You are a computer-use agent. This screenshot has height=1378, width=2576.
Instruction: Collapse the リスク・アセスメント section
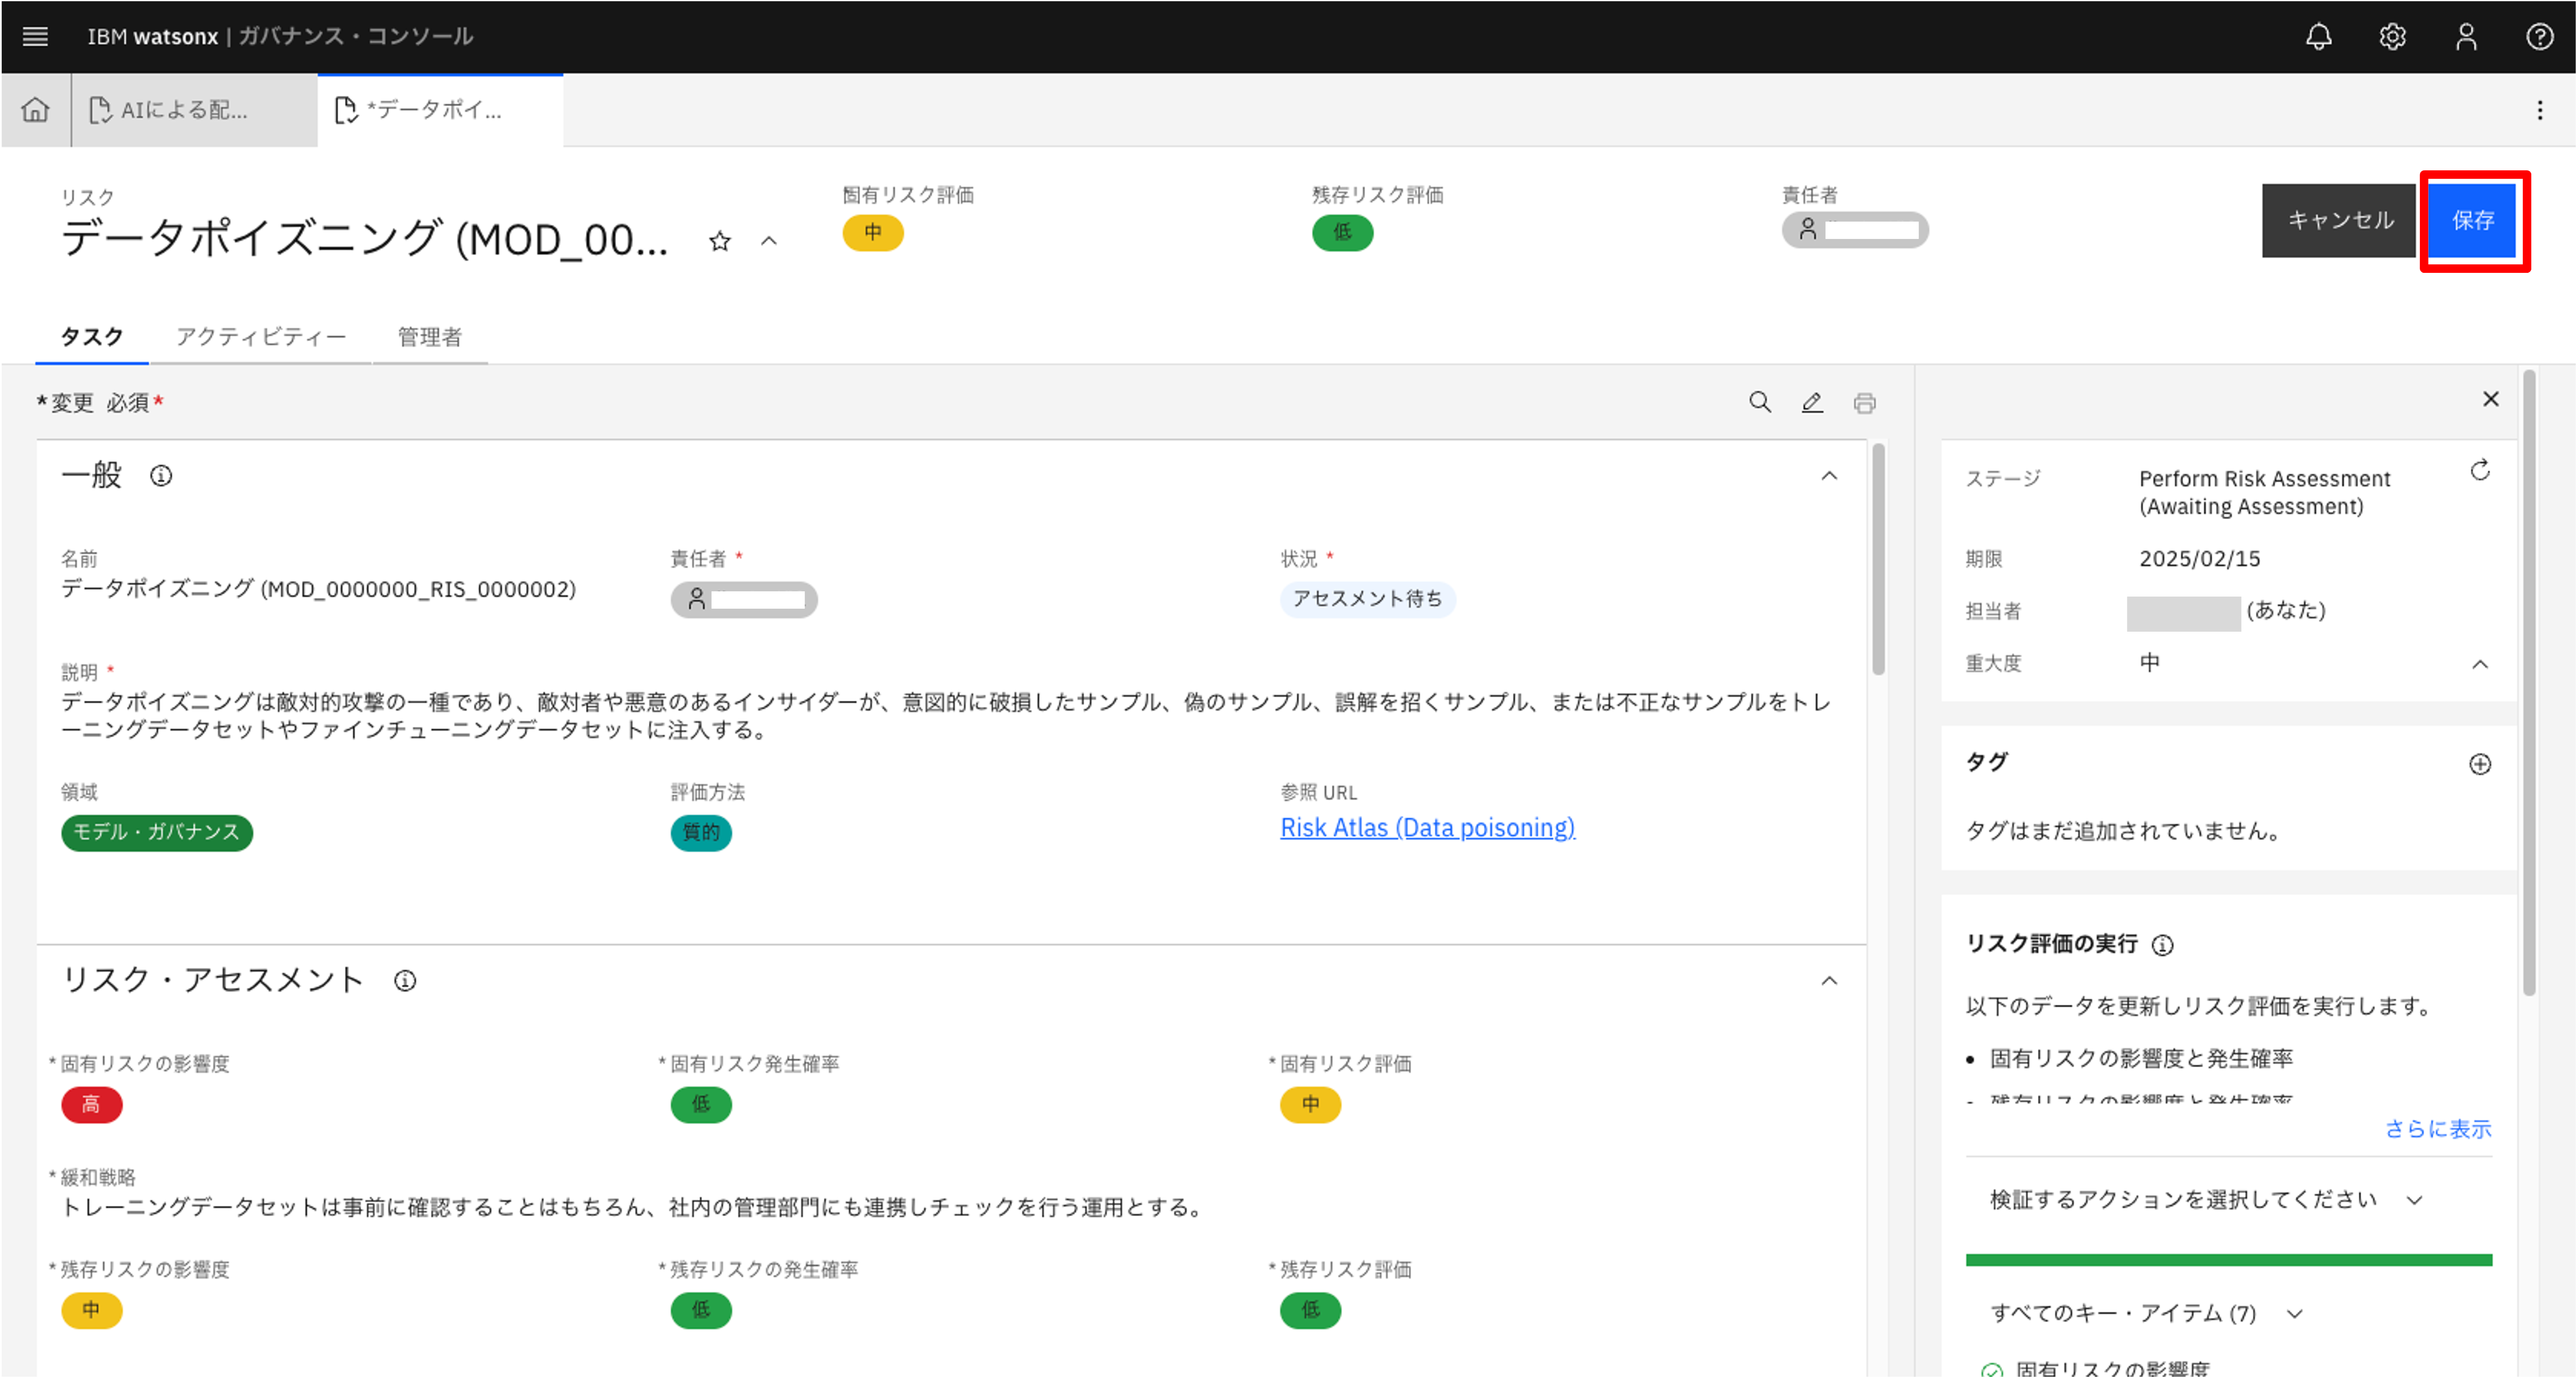pyautogui.click(x=1829, y=981)
